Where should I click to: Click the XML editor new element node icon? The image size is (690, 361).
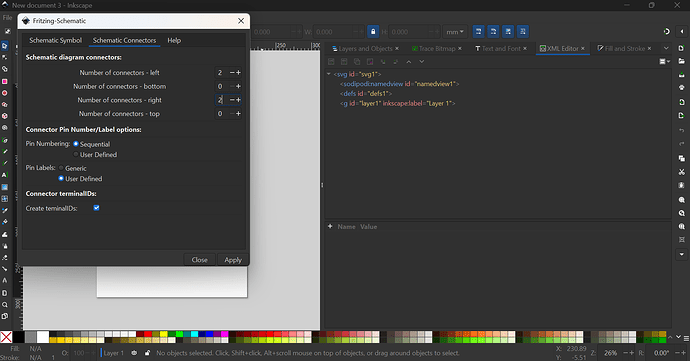[331, 62]
